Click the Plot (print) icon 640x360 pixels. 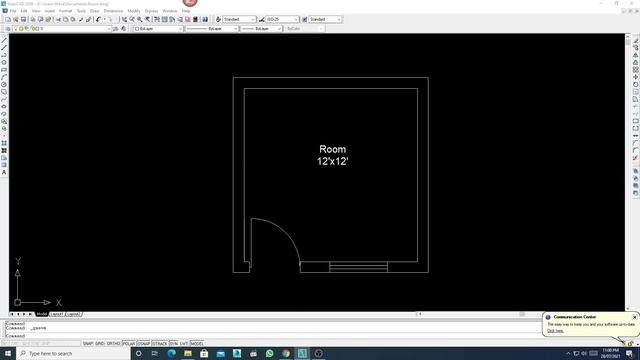[33, 20]
